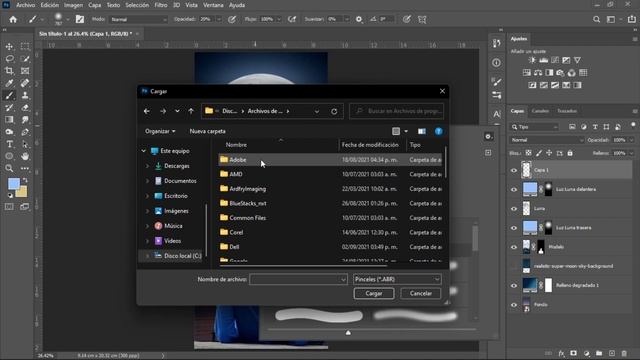Viewport: 640px width, 360px height.
Task: Create new group folder icon in Layers
Action: 599,353
